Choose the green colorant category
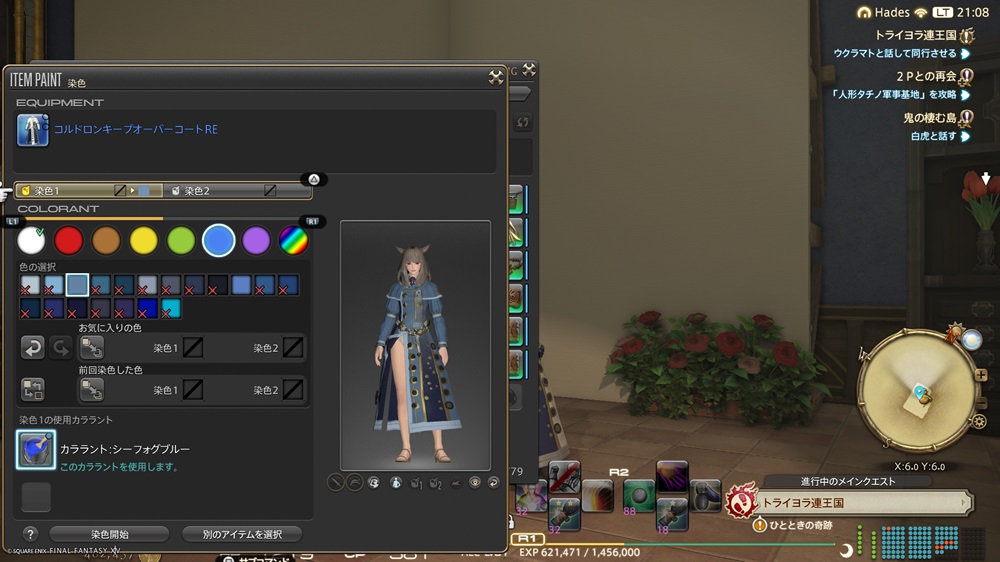Screen dimensions: 1000x562 [x=181, y=241]
